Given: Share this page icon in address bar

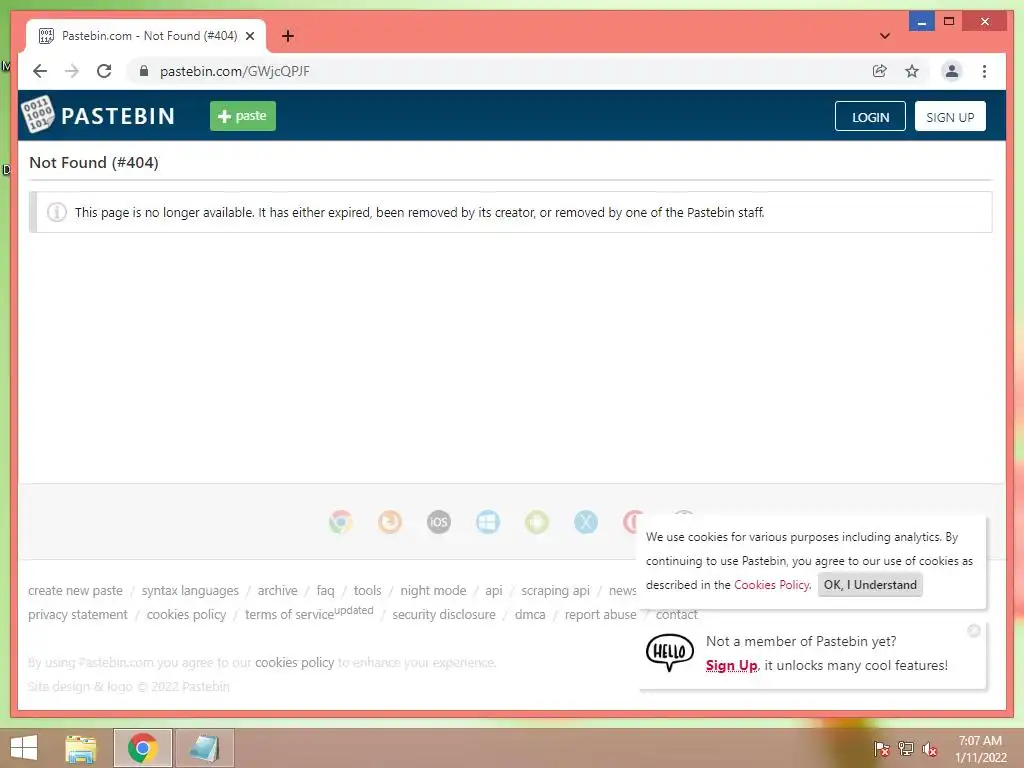Looking at the screenshot, I should pyautogui.click(x=880, y=71).
